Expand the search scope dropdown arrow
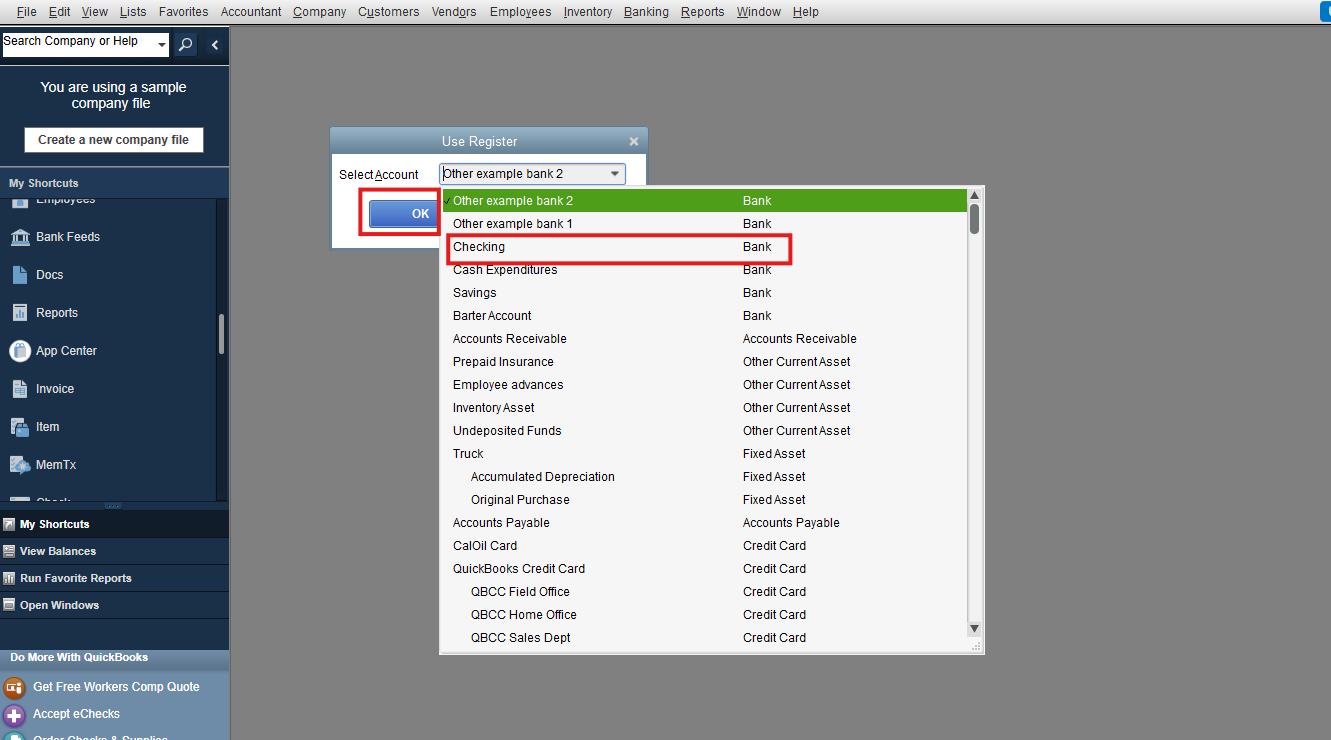The width and height of the screenshot is (1331, 740). (x=162, y=45)
